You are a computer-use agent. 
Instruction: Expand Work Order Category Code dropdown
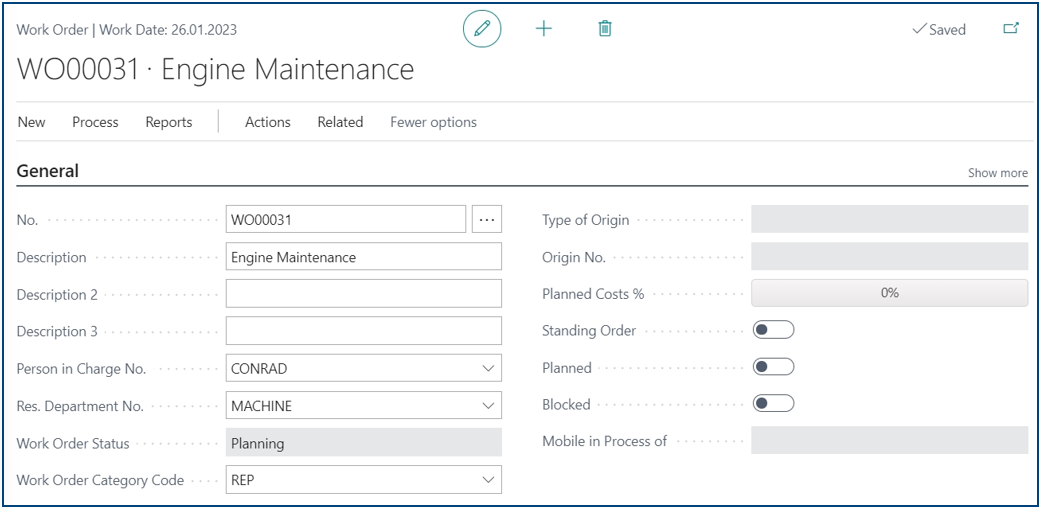488,480
